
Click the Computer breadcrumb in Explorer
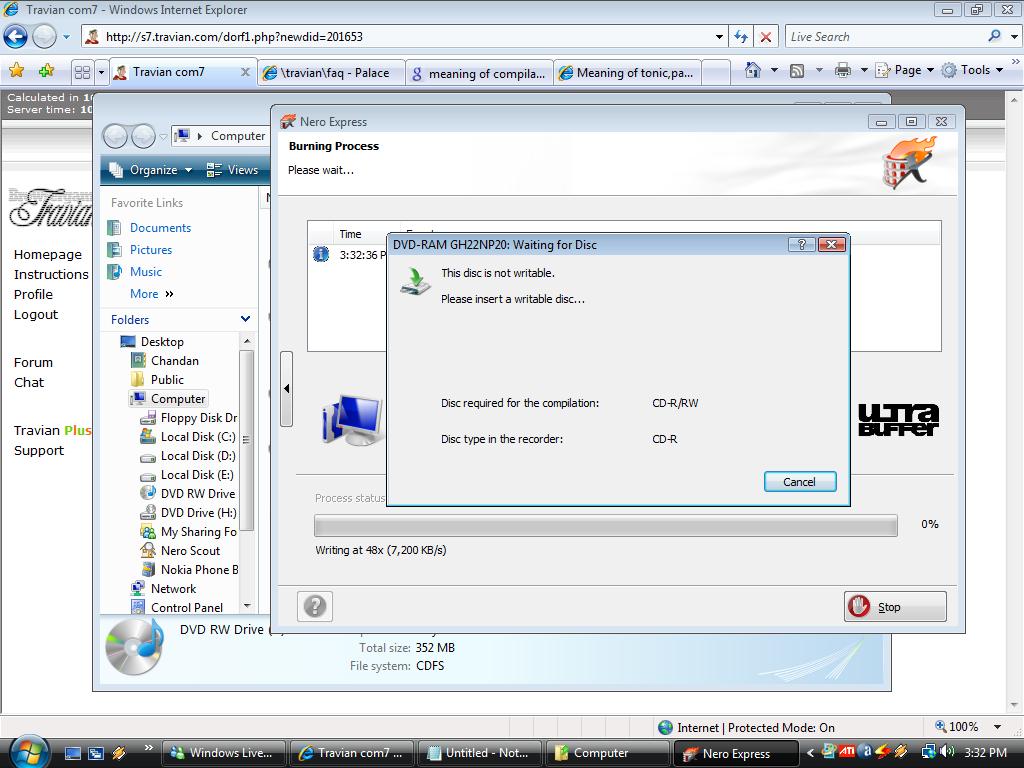pyautogui.click(x=238, y=136)
